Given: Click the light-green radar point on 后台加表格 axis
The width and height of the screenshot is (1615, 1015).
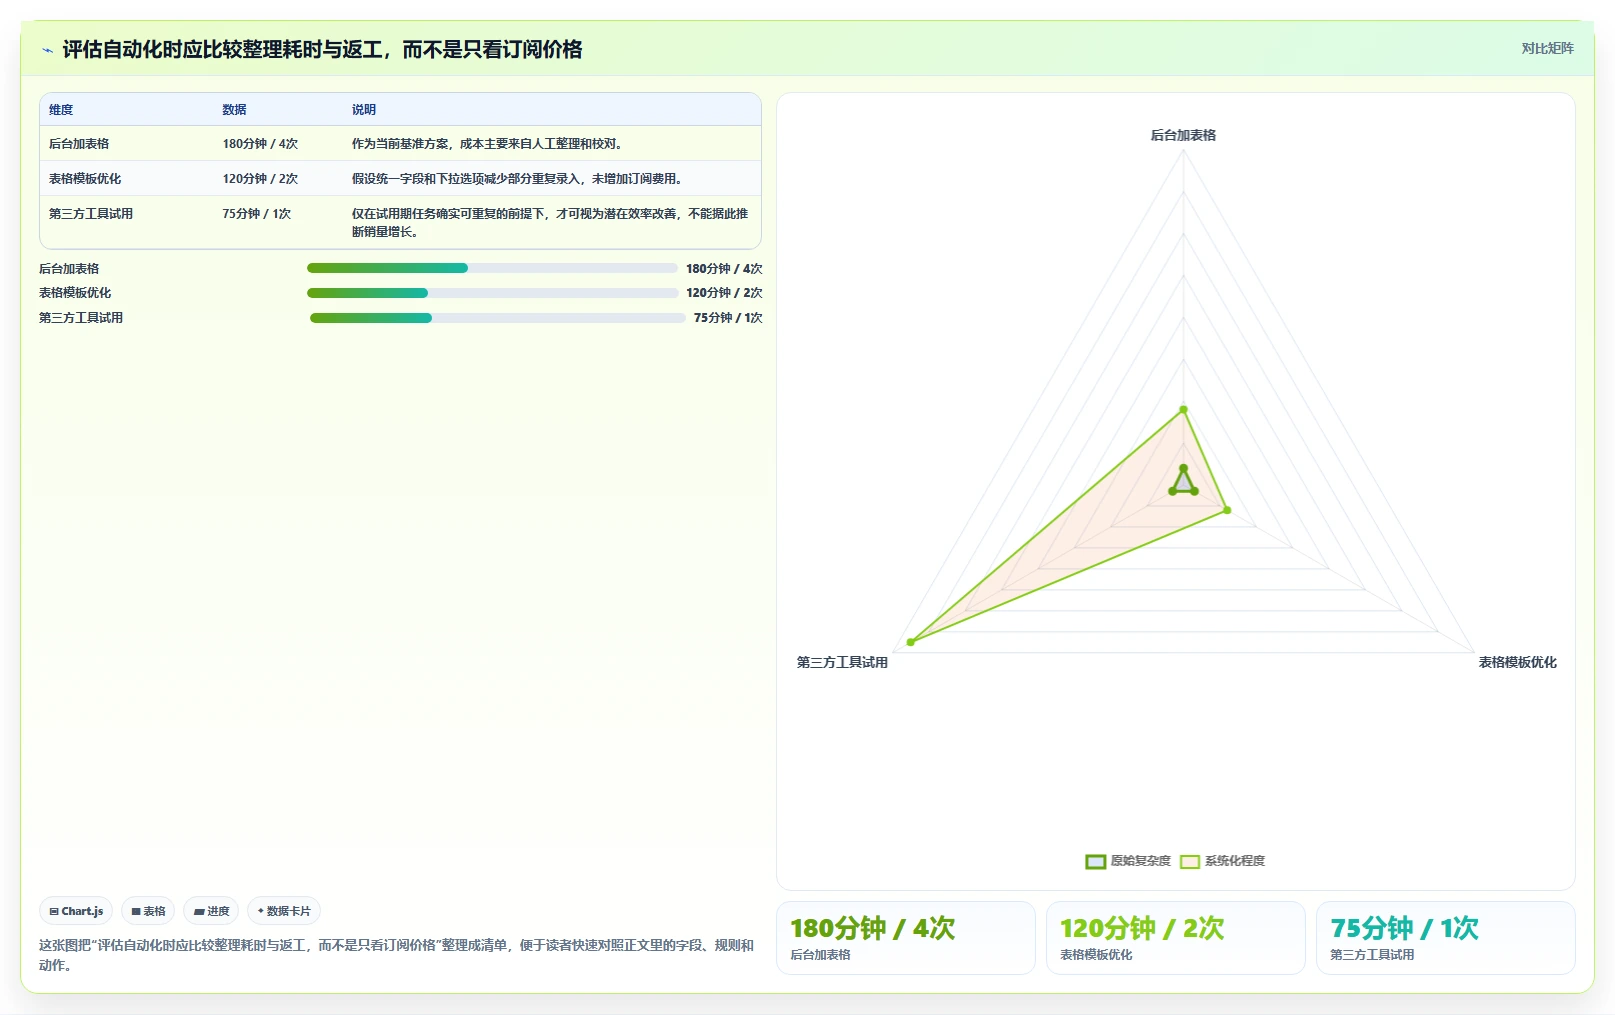Looking at the screenshot, I should (1183, 410).
